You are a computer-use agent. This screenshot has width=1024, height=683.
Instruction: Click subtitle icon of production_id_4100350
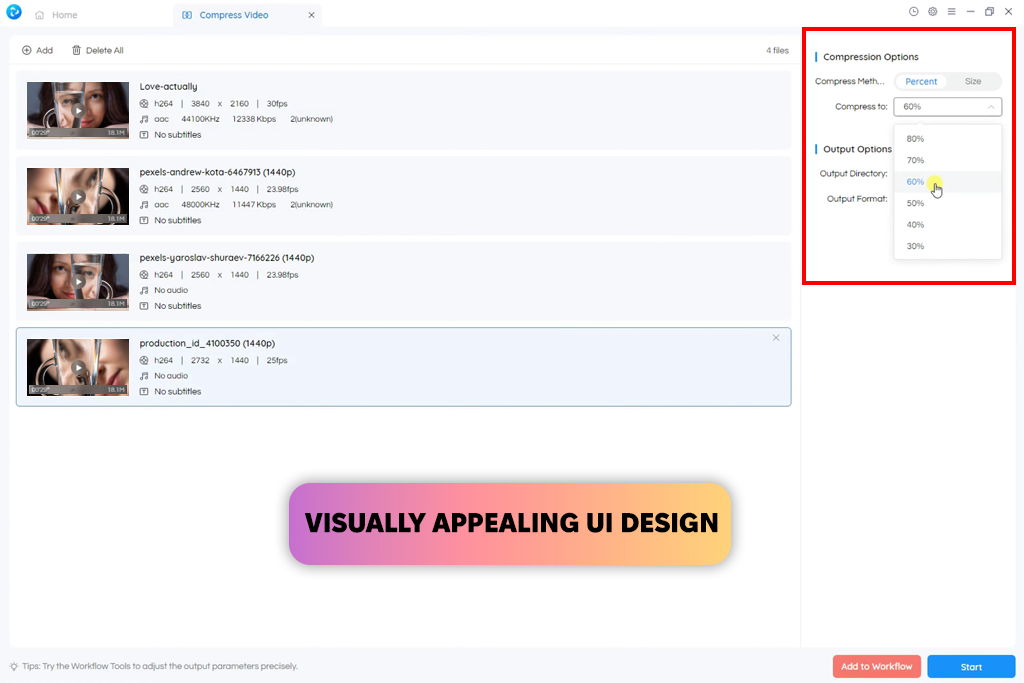pos(144,391)
